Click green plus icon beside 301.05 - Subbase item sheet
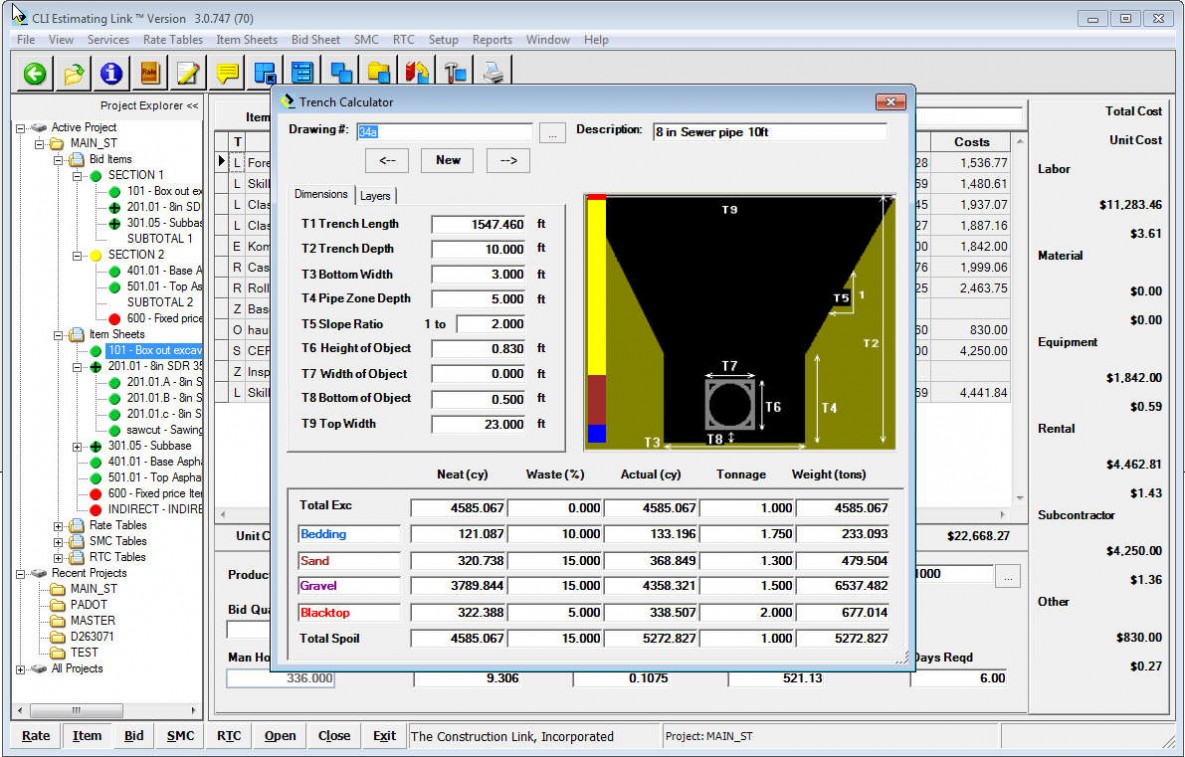This screenshot has height=757, width=1185. click(x=96, y=446)
